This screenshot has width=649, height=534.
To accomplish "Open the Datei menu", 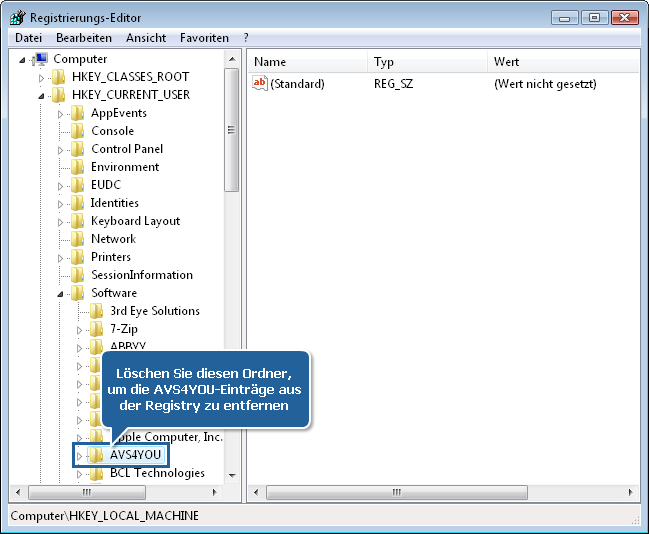I will pyautogui.click(x=29, y=38).
